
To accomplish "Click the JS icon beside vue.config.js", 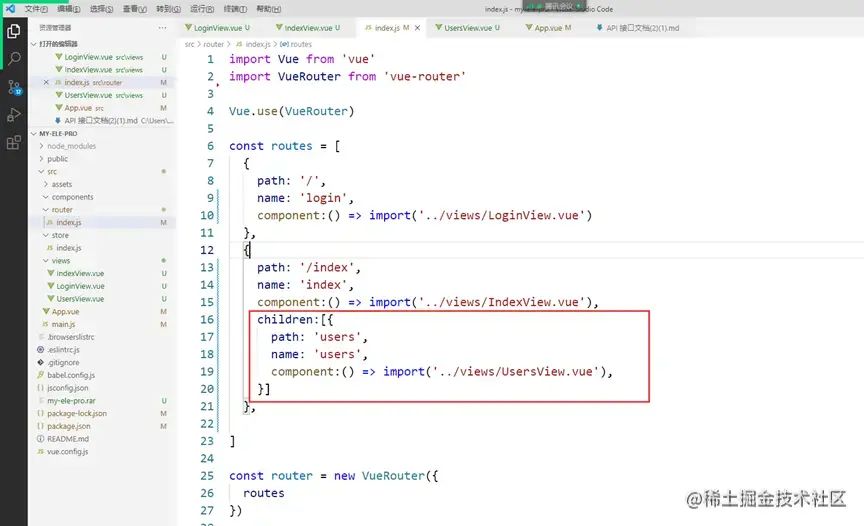I will pos(40,451).
